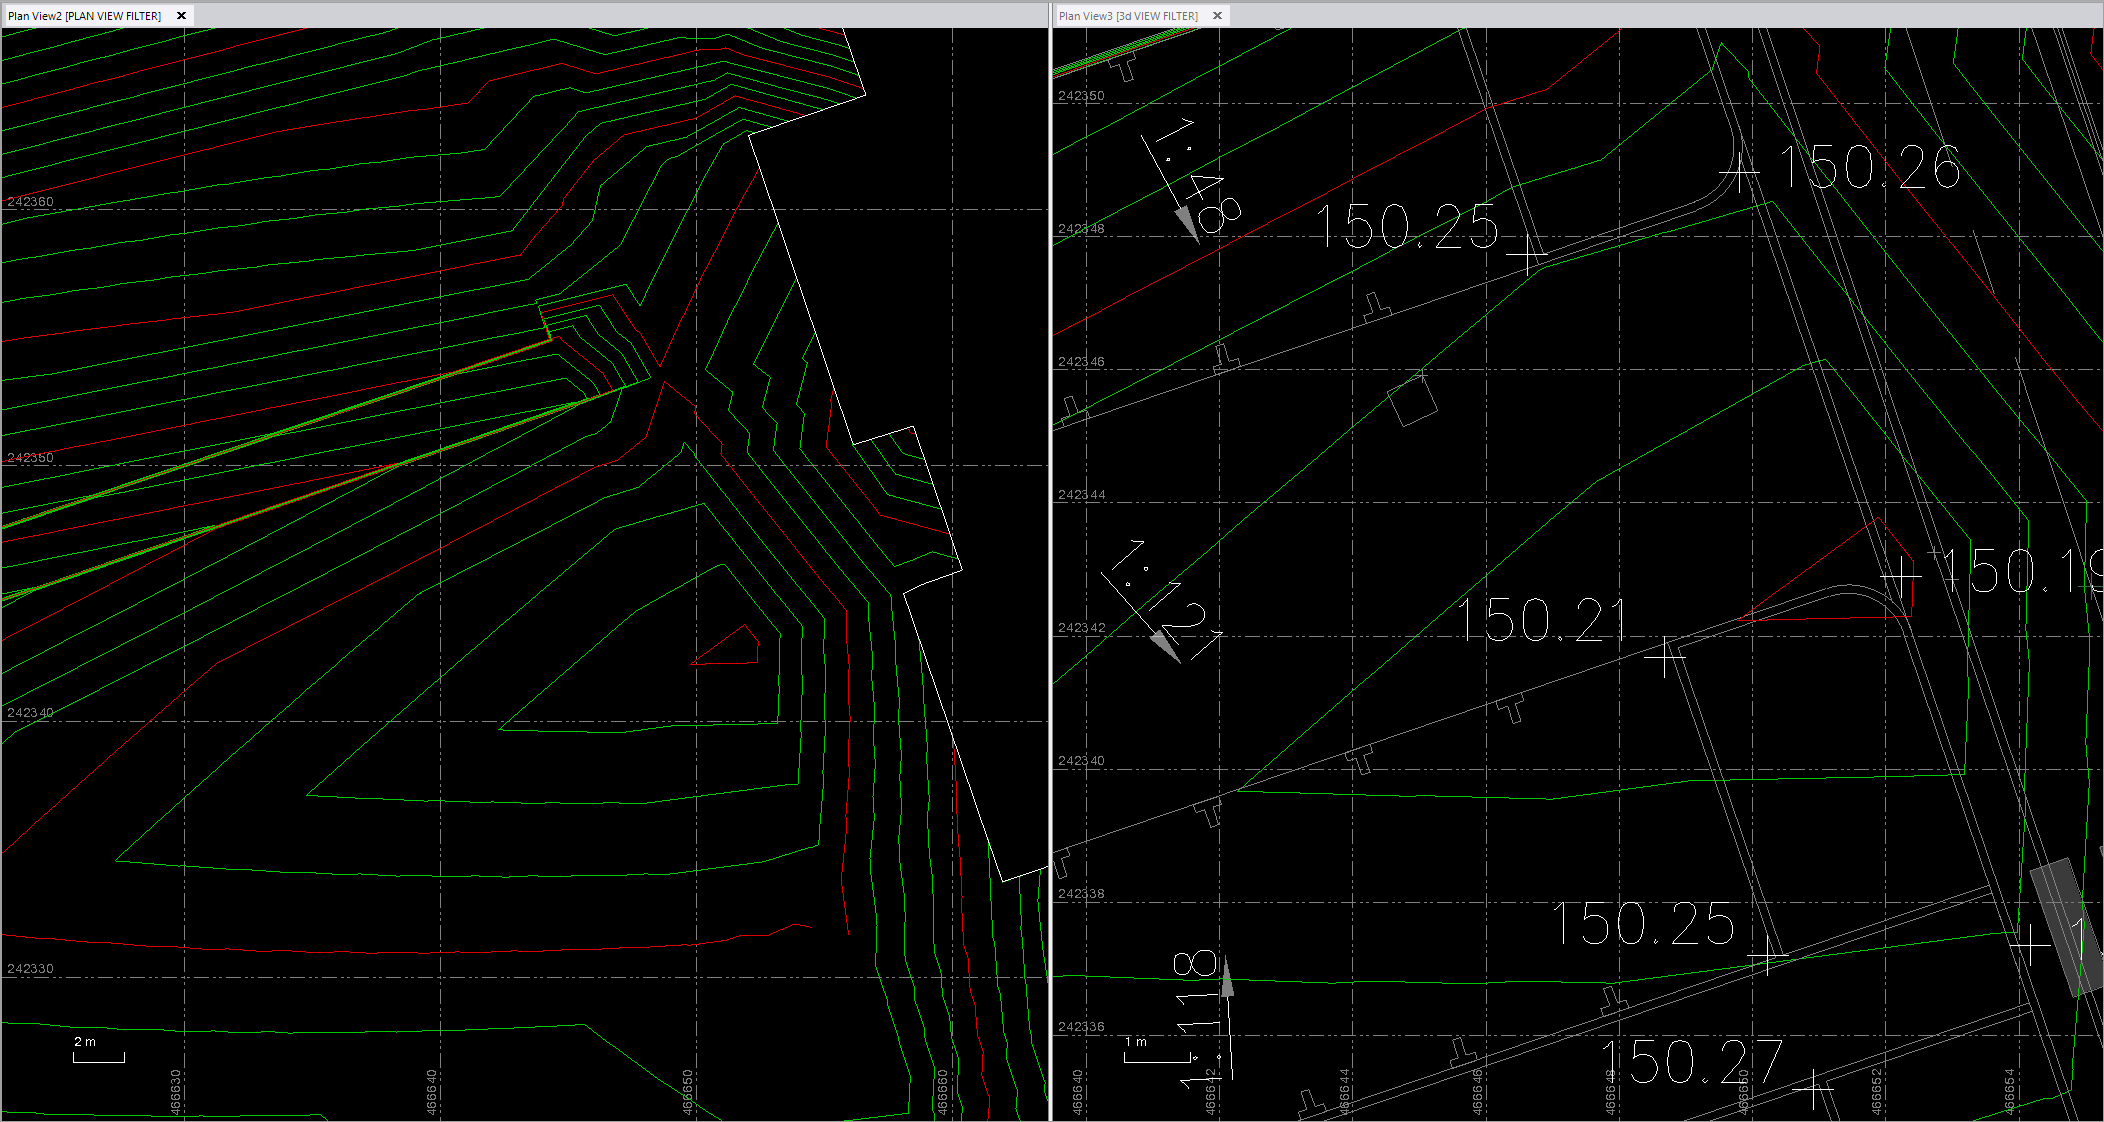The width and height of the screenshot is (2104, 1122).
Task: Close the Plan View3 tab
Action: (x=1217, y=16)
